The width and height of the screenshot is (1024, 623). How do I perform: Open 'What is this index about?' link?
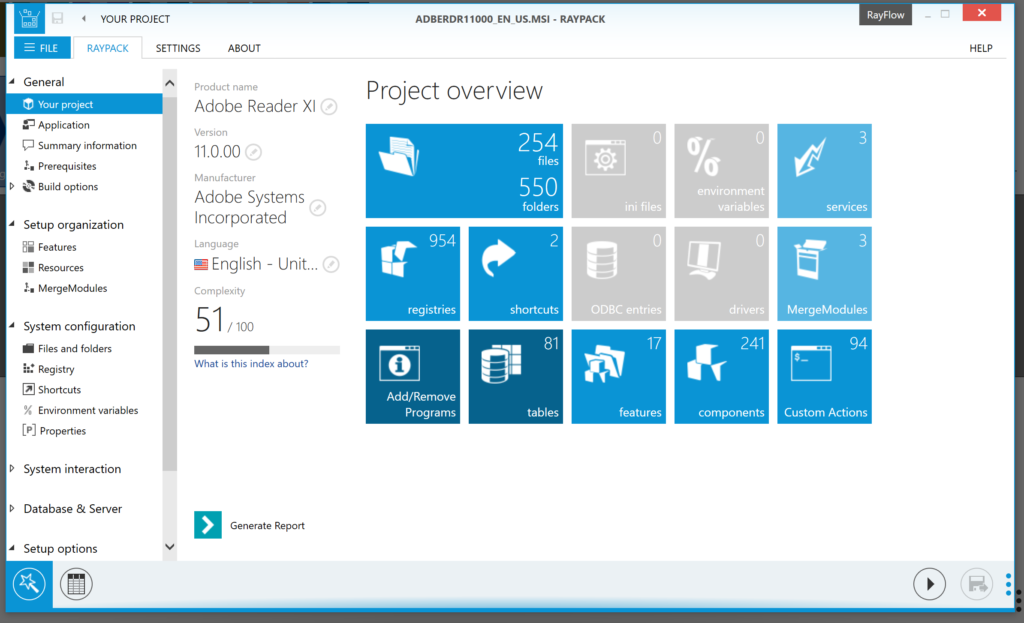[x=251, y=364]
